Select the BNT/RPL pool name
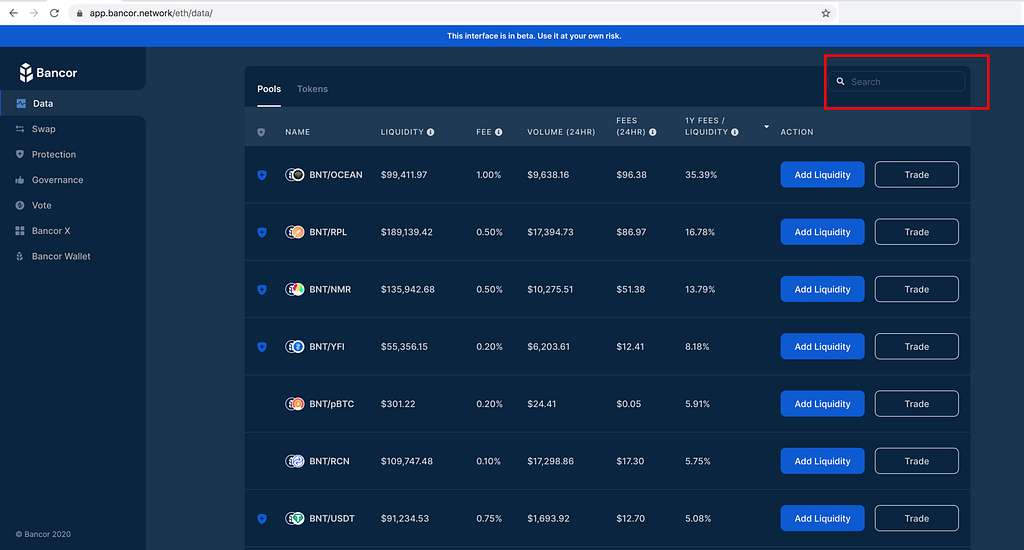The width and height of the screenshot is (1024, 550). pyautogui.click(x=328, y=232)
